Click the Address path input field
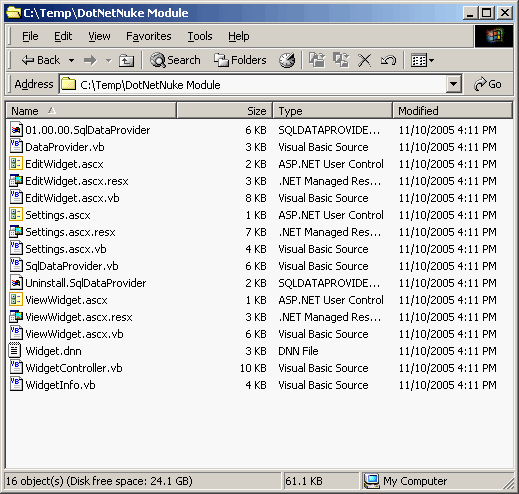Image resolution: width=519 pixels, height=494 pixels. click(253, 84)
